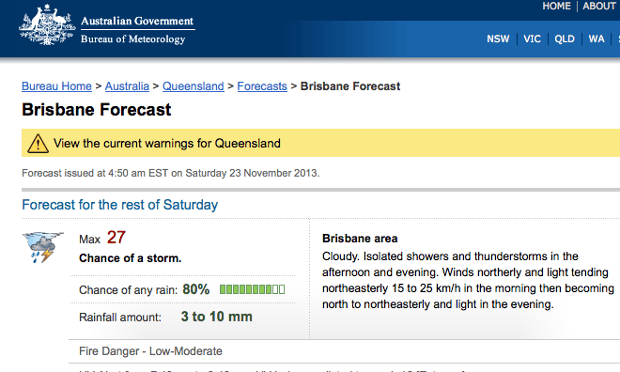Click the storm cloud weather icon
620x372 pixels.
click(43, 247)
